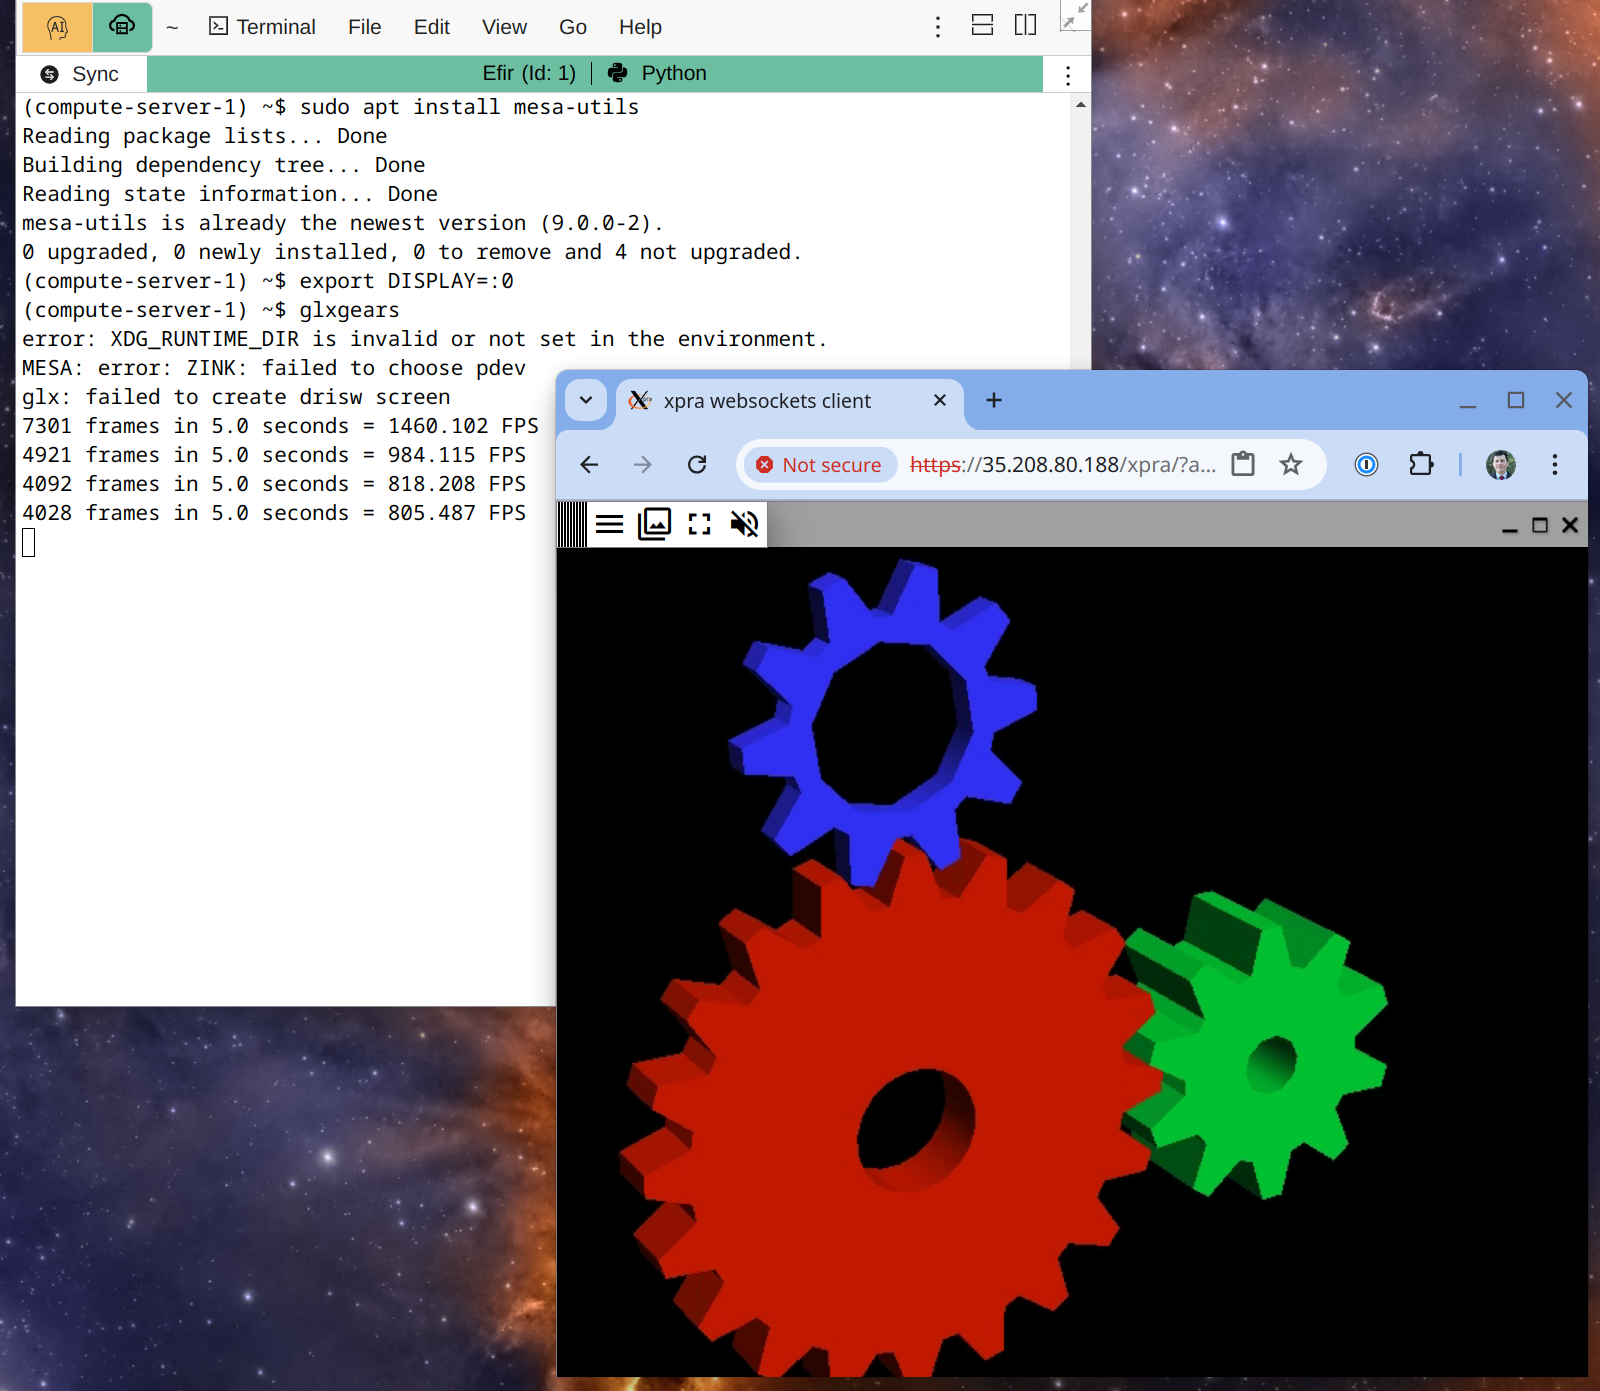Open the xpra windows list icon

pos(654,524)
